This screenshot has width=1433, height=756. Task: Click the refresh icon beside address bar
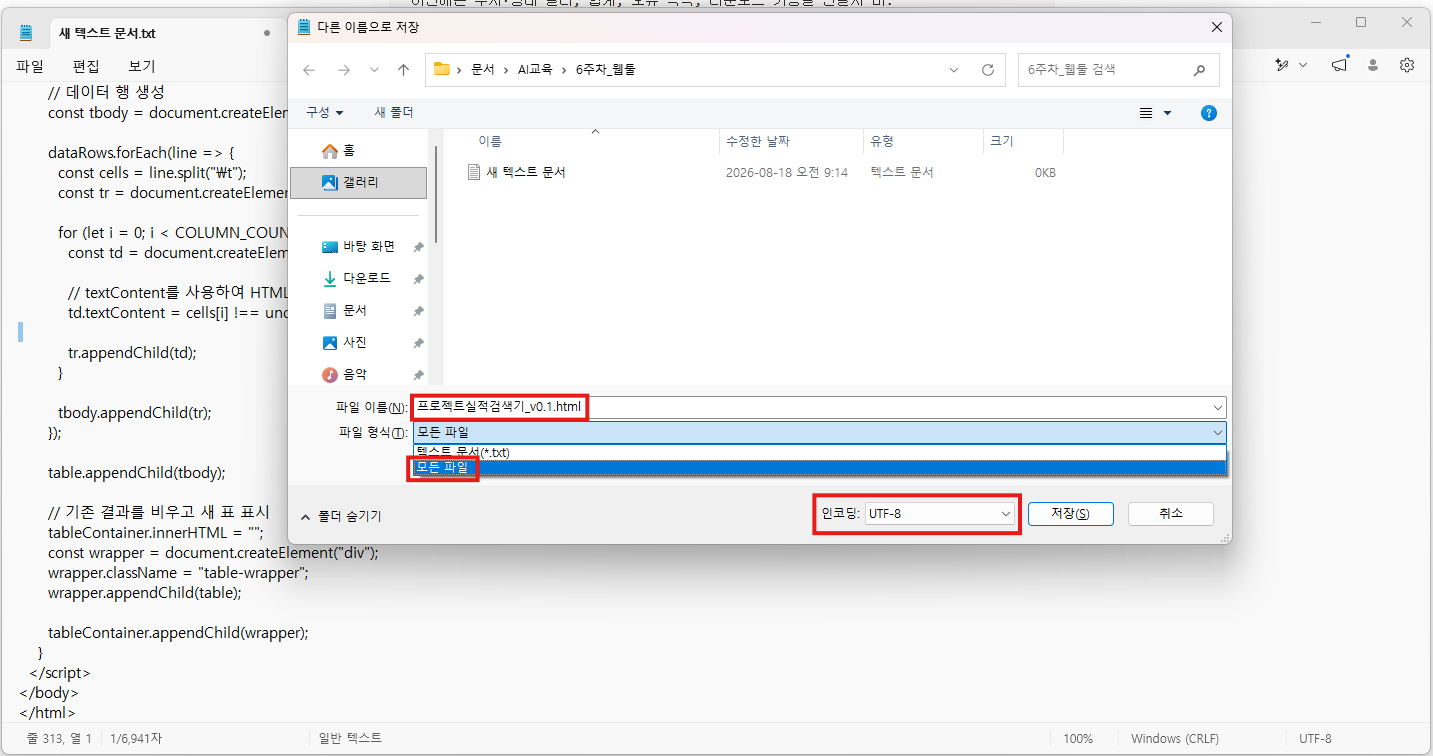(x=988, y=70)
